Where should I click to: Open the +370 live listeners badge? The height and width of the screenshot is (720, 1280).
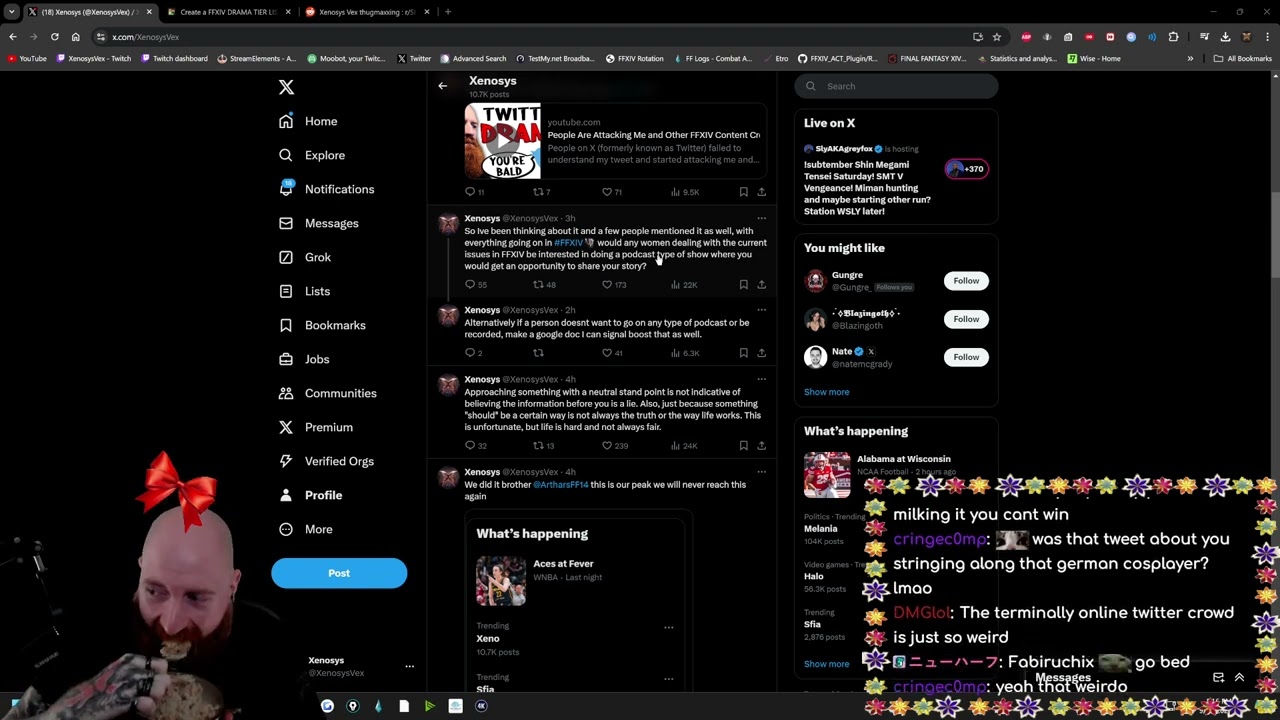tap(966, 169)
